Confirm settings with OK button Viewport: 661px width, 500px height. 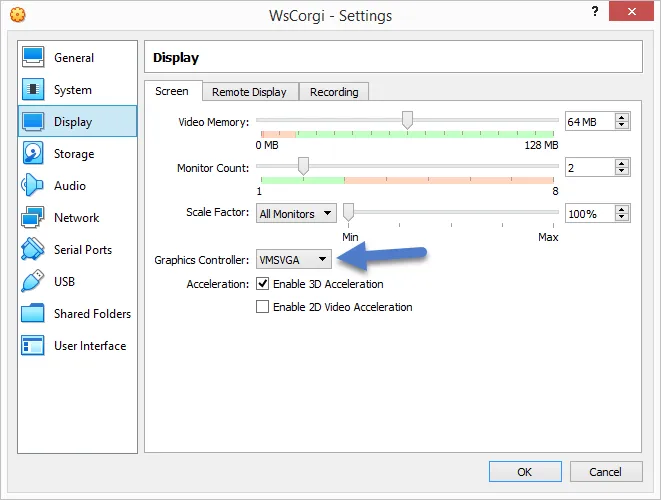click(x=525, y=471)
